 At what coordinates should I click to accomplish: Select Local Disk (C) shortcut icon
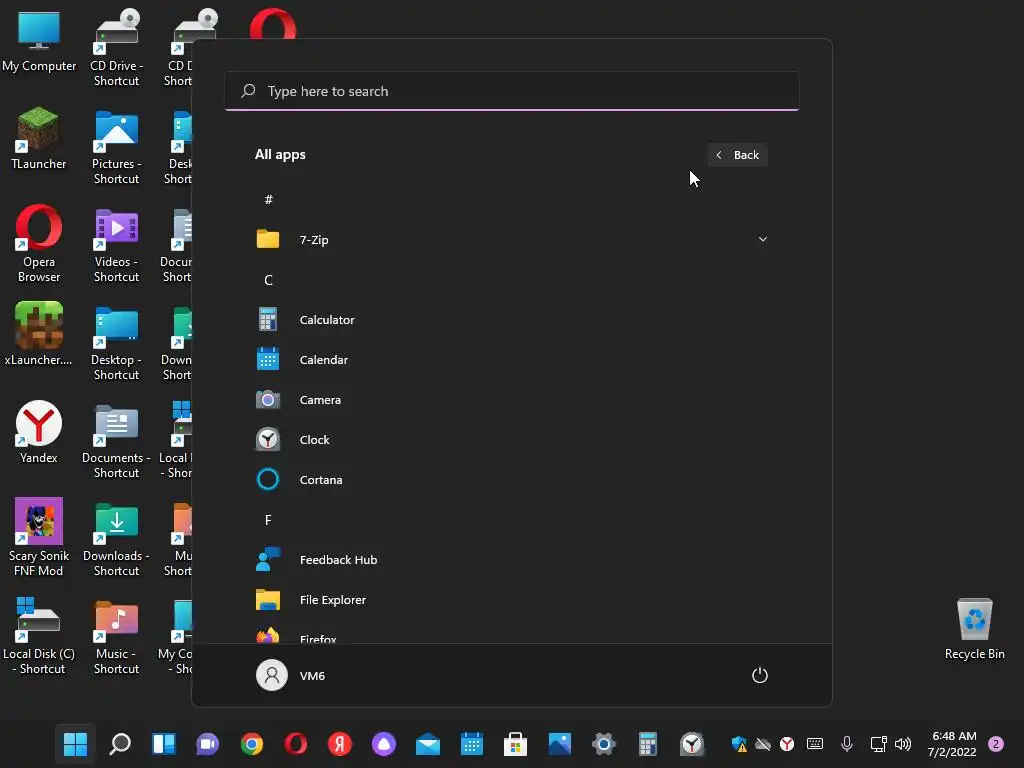tap(39, 636)
